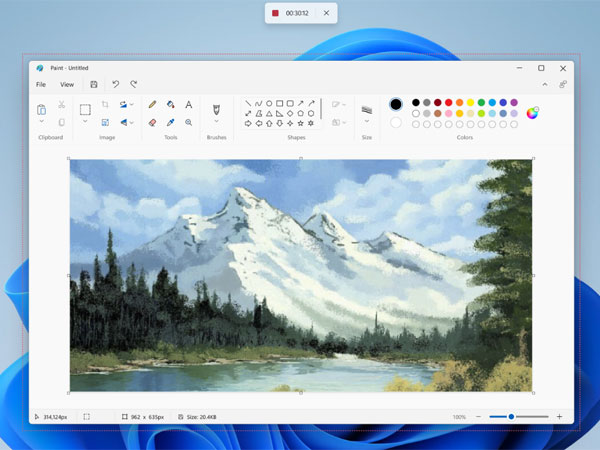This screenshot has width=600, height=450.
Task: Choose the Hexagon shape
Action: (x=311, y=113)
